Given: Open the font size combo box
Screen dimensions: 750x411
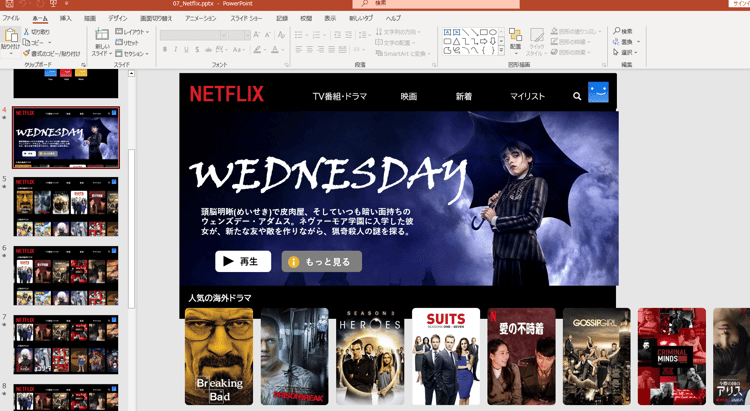Looking at the screenshot, I should point(239,35).
